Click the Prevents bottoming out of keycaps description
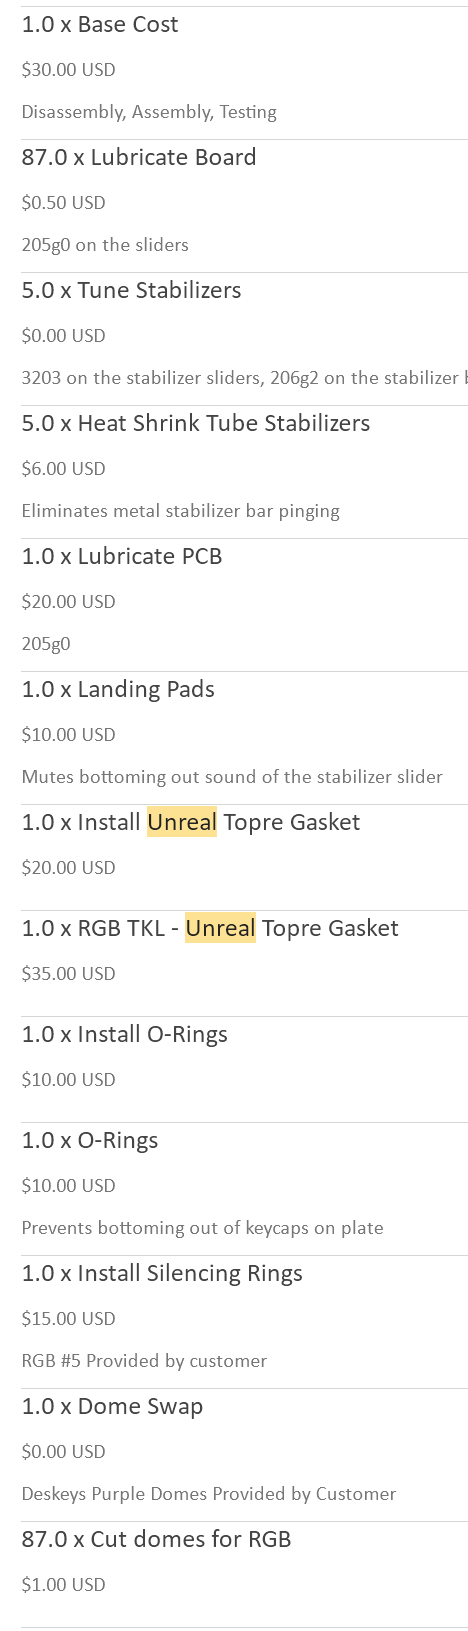This screenshot has width=468, height=1631. point(203,1228)
